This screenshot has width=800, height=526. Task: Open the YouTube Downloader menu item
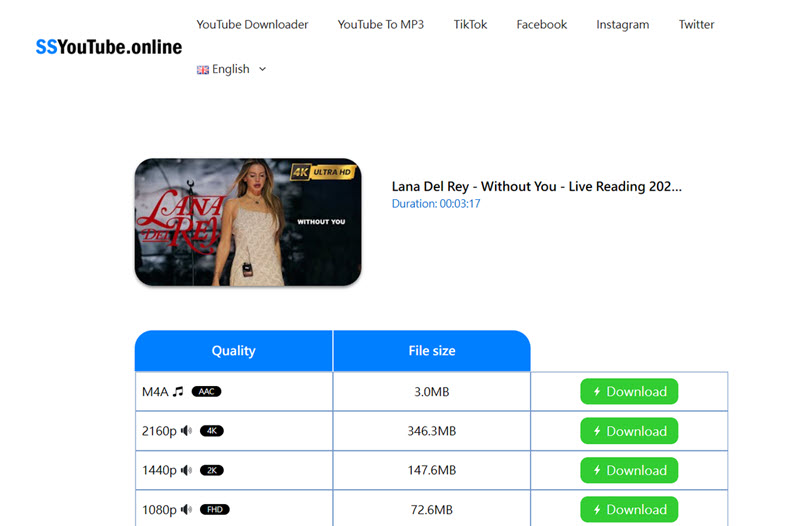[252, 24]
